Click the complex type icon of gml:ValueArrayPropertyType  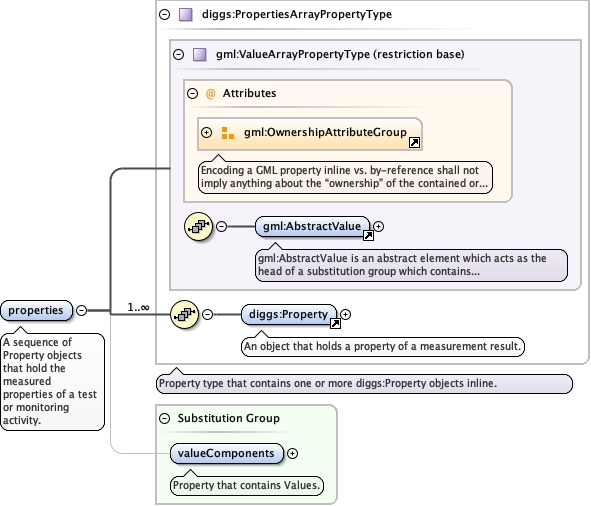(x=199, y=55)
